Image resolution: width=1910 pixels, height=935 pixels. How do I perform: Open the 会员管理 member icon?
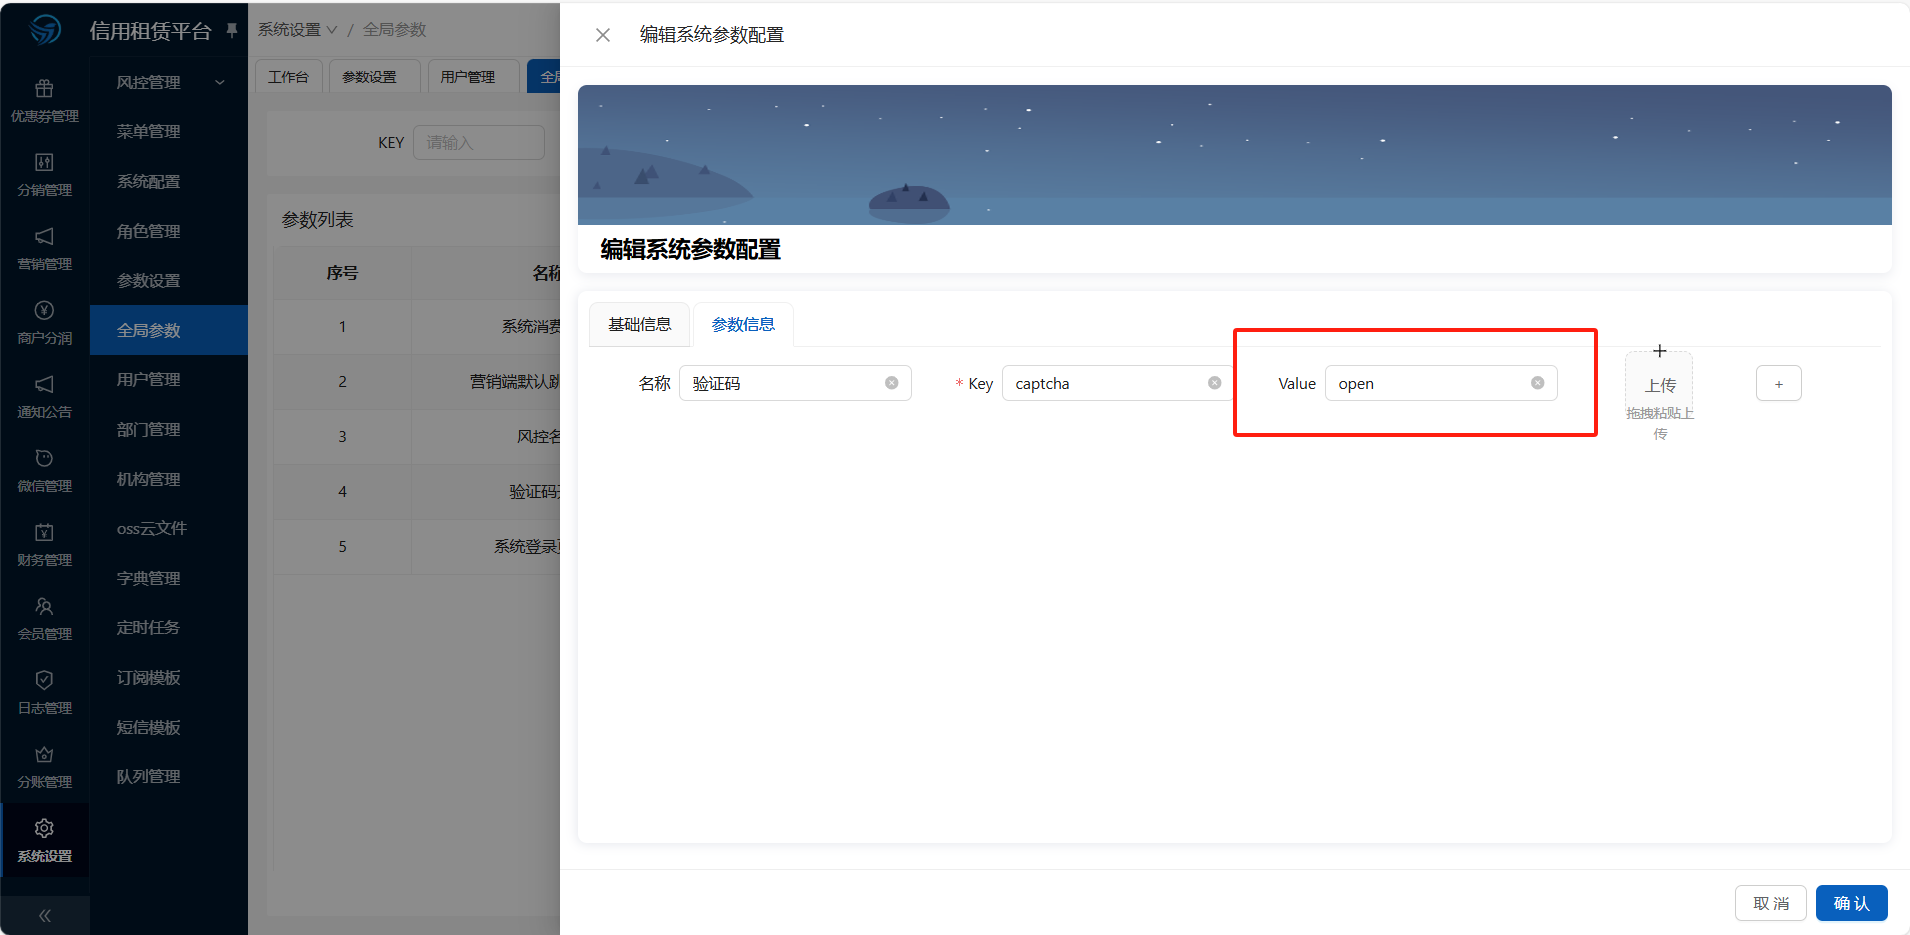click(x=44, y=607)
